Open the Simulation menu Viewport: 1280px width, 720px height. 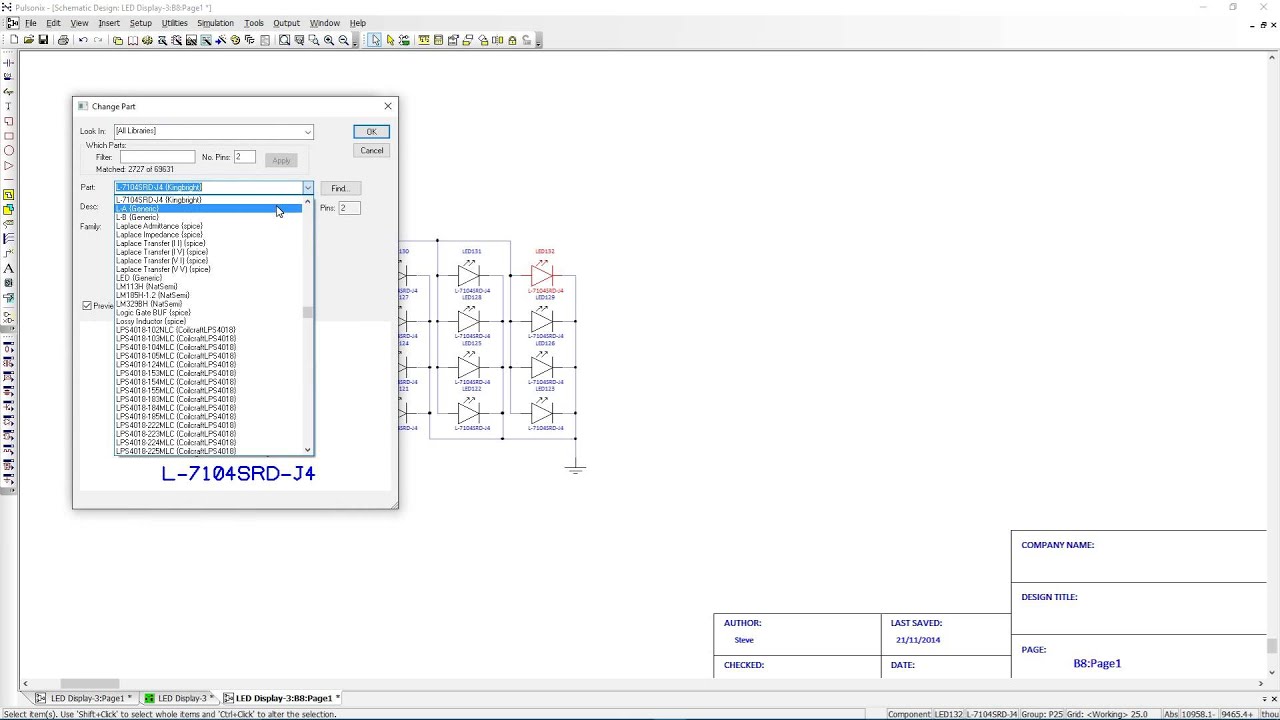tap(215, 23)
